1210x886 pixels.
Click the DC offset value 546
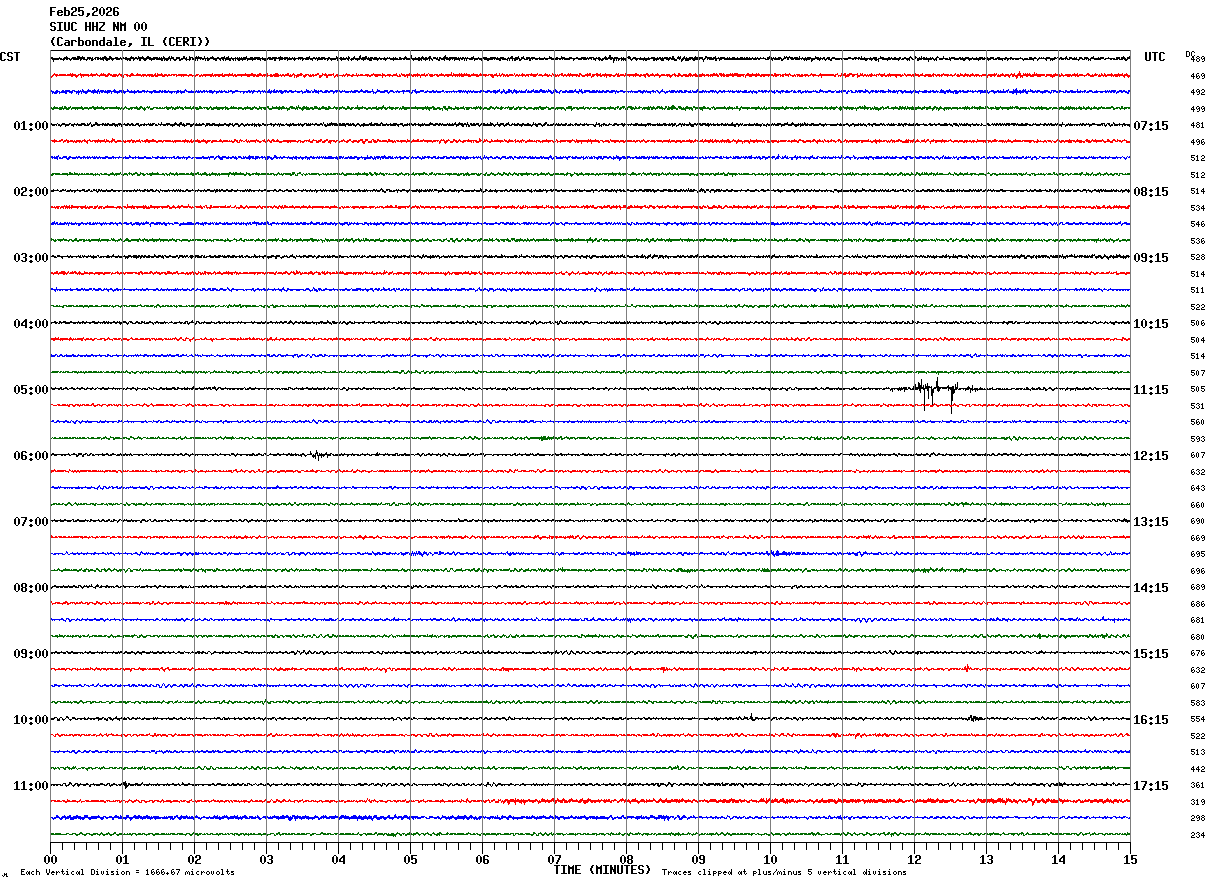[1197, 225]
